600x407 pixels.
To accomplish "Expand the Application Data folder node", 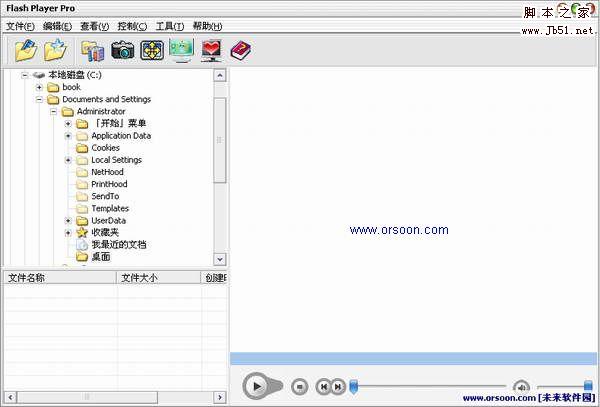I will (x=68, y=136).
